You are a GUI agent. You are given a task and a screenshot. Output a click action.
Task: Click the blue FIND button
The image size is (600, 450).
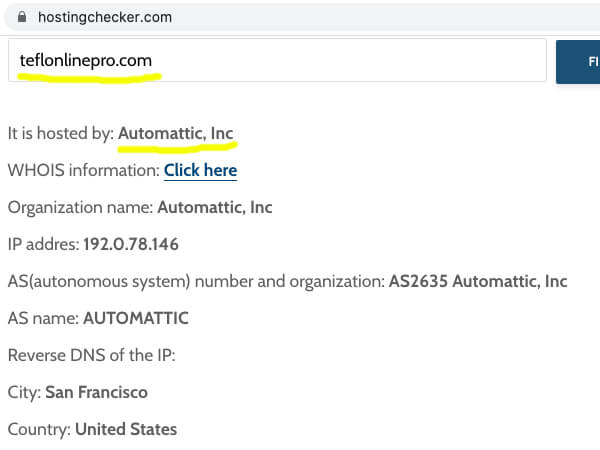578,62
